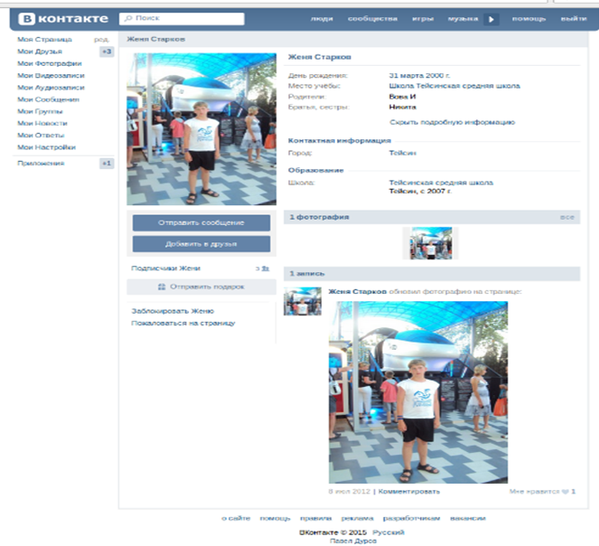Click the subscribers icon beside Подписчики Жени
599x546 pixels.
click(265, 269)
